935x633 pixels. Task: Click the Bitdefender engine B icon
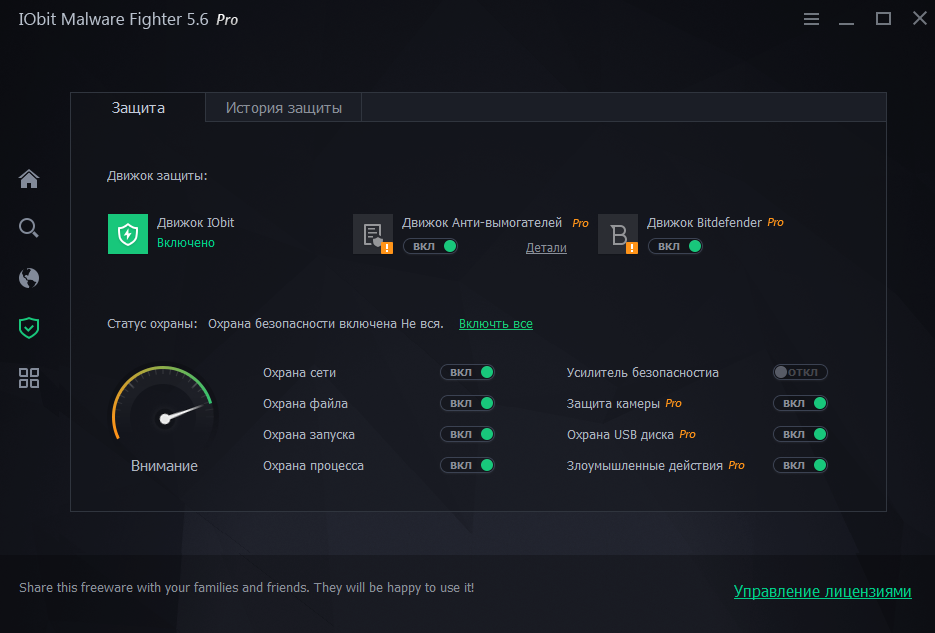618,234
